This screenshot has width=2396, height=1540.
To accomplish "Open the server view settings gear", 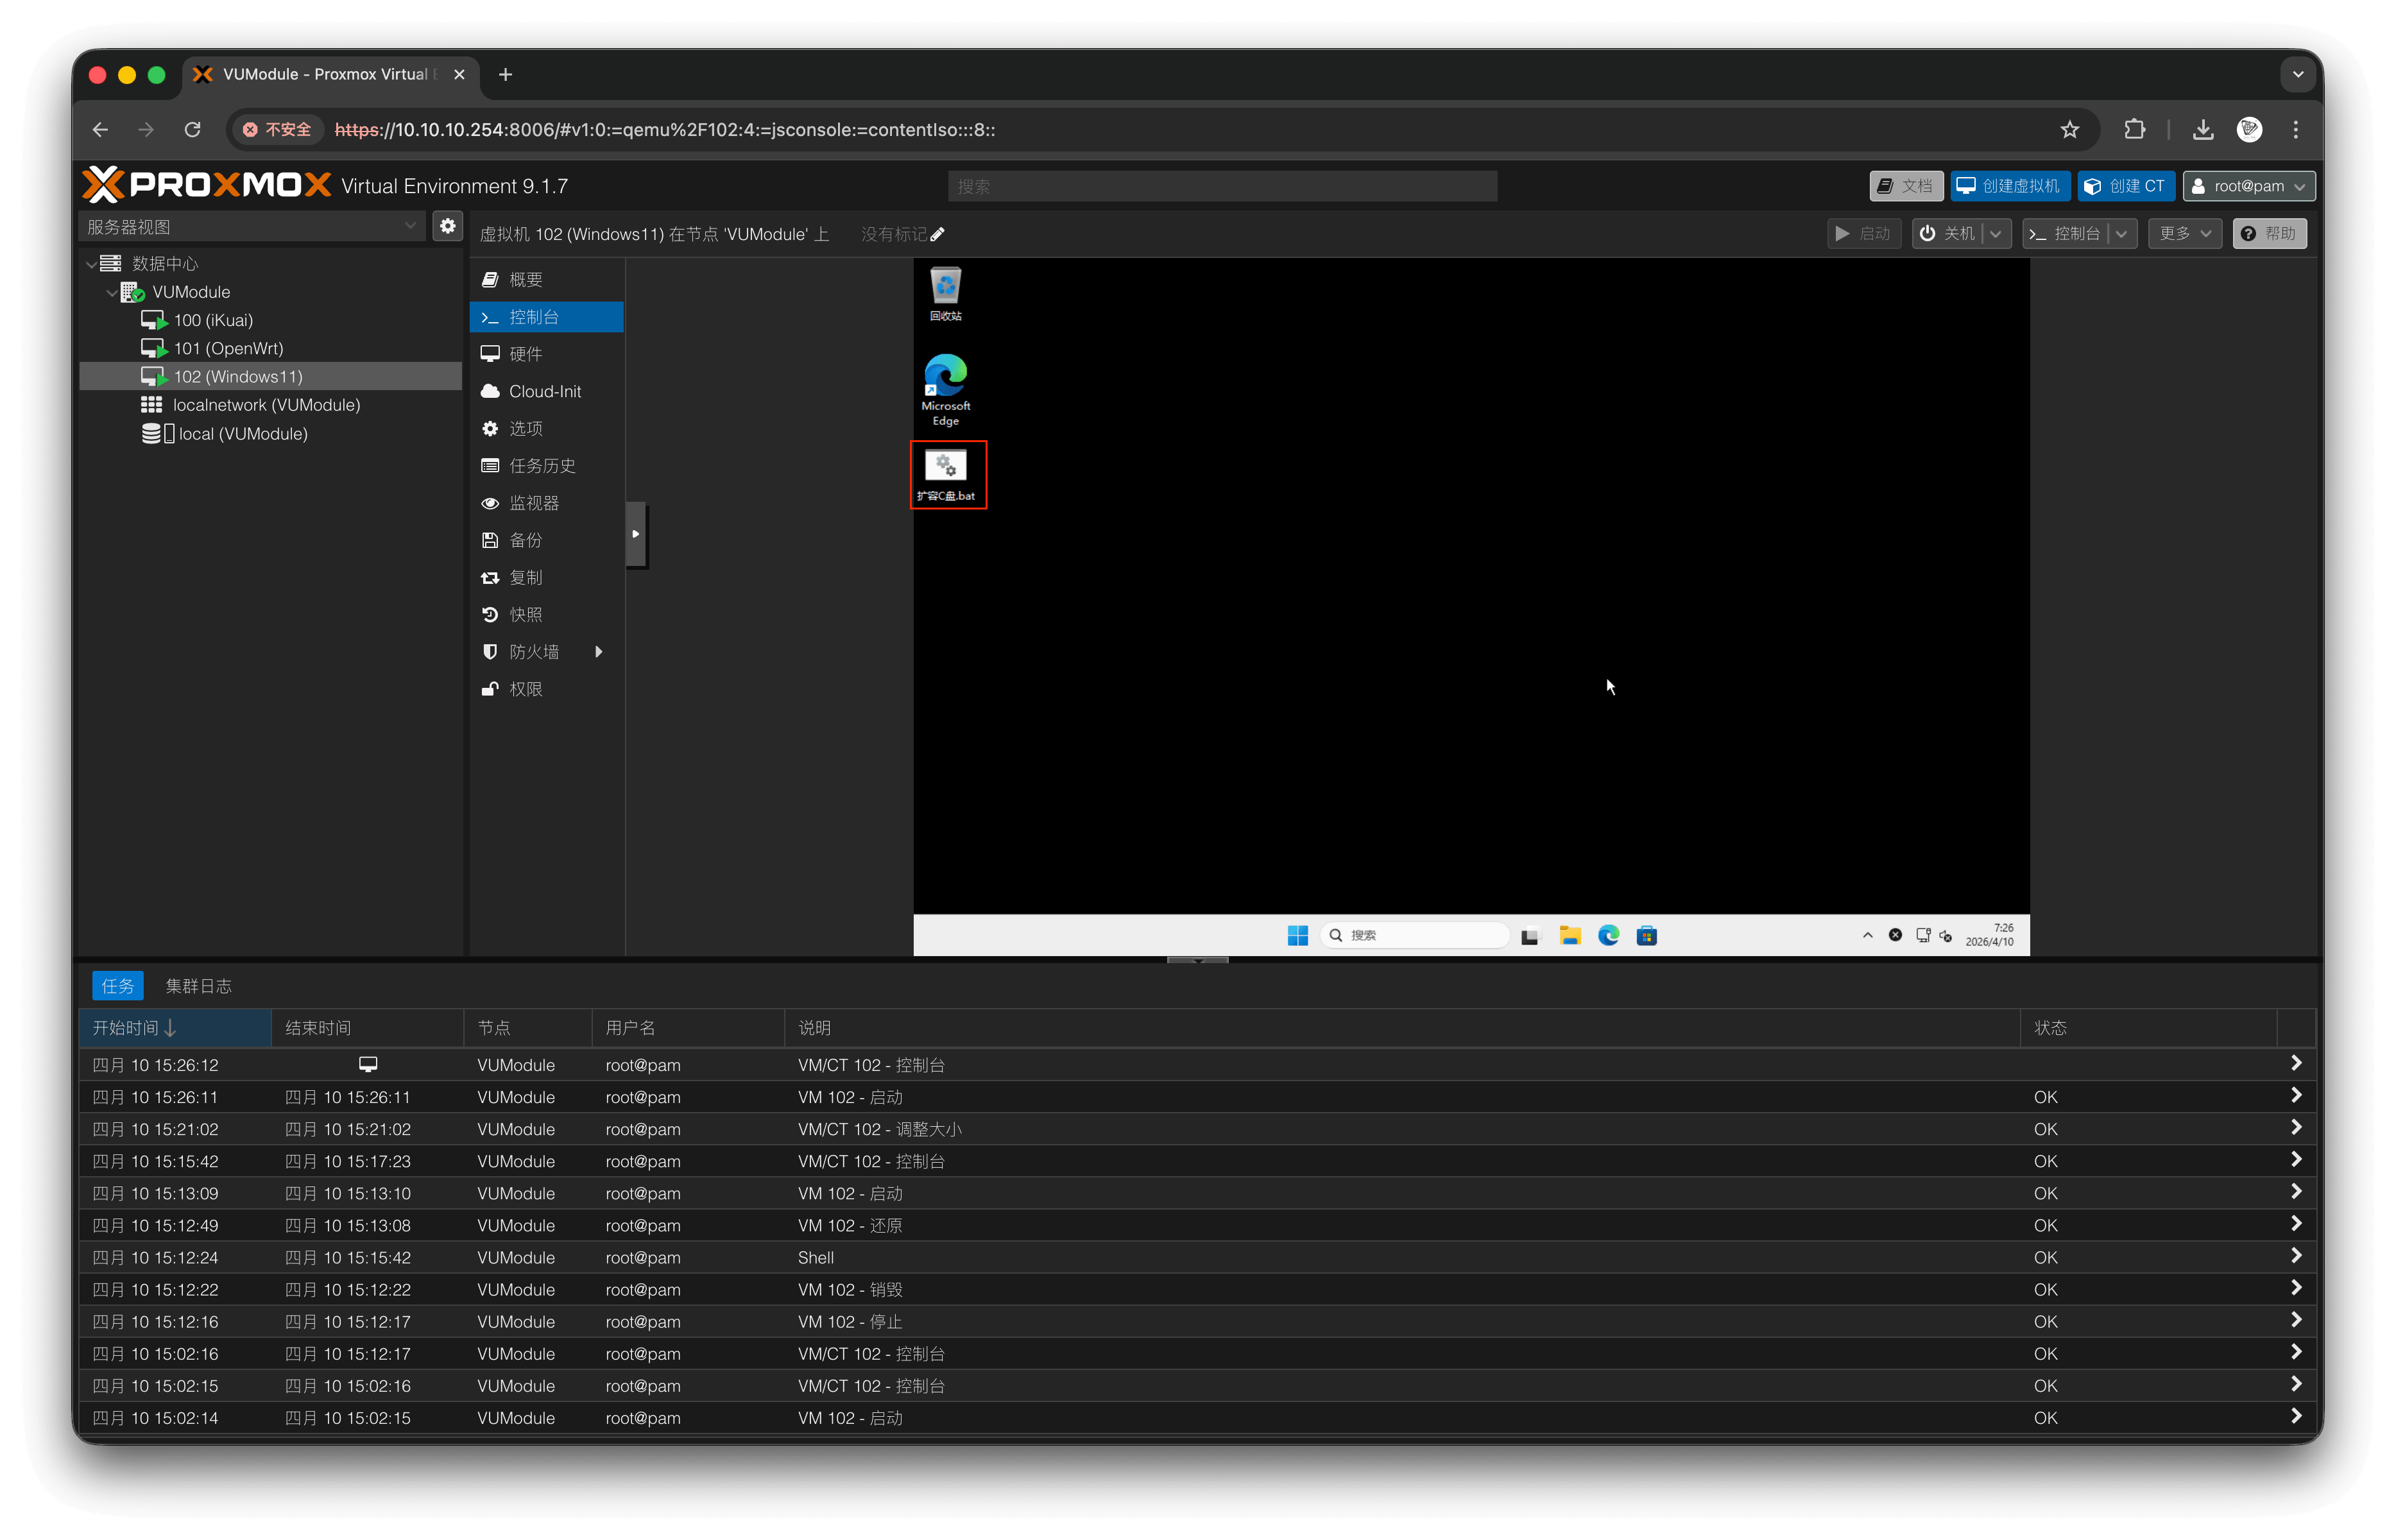I will coord(447,226).
